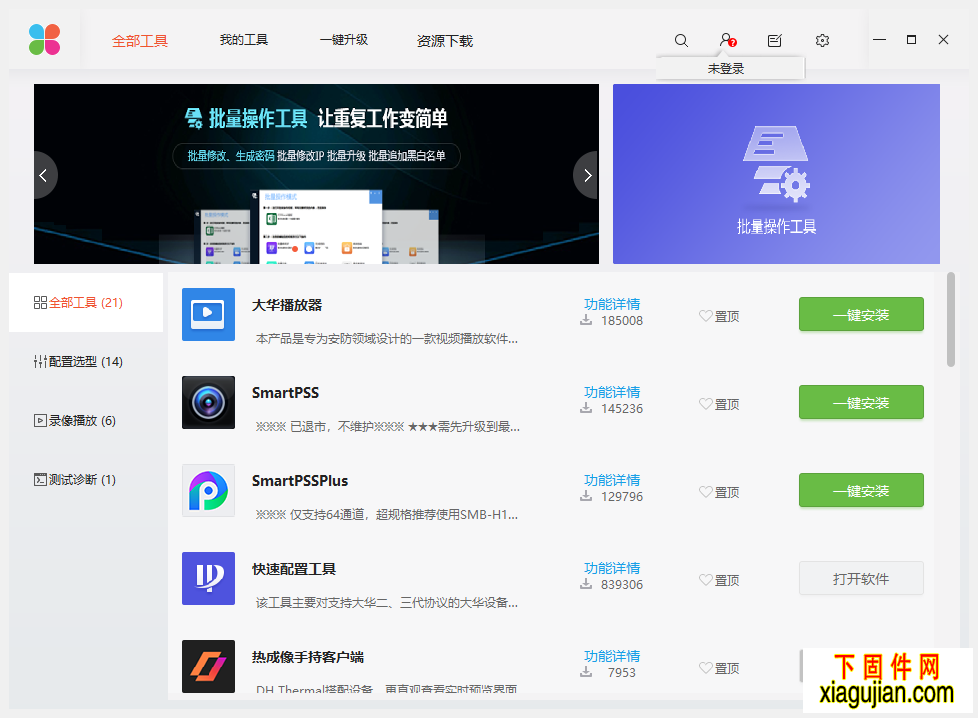Screen dimensions: 978x718
Task: Click the 快速配置工具 title text
Action: pos(294,569)
